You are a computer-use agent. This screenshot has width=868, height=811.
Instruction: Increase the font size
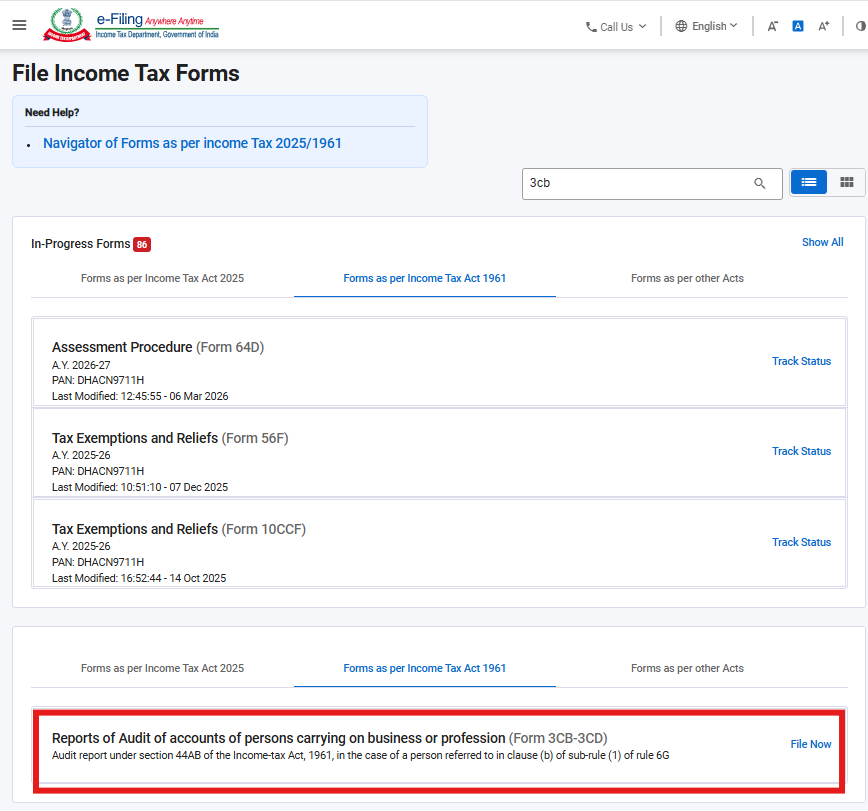pos(823,26)
